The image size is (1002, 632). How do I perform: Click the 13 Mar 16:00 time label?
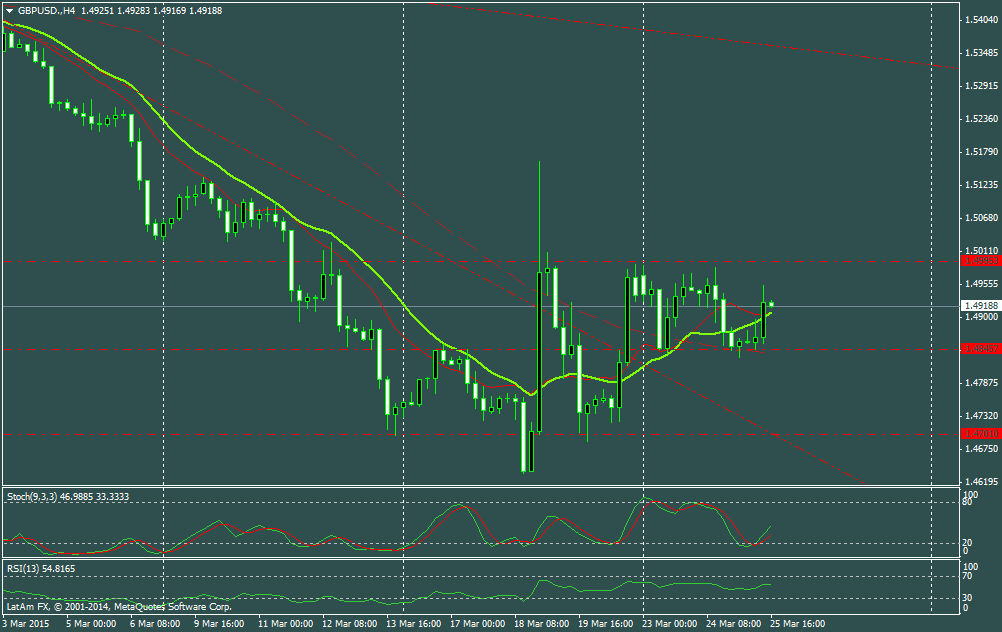pyautogui.click(x=414, y=623)
